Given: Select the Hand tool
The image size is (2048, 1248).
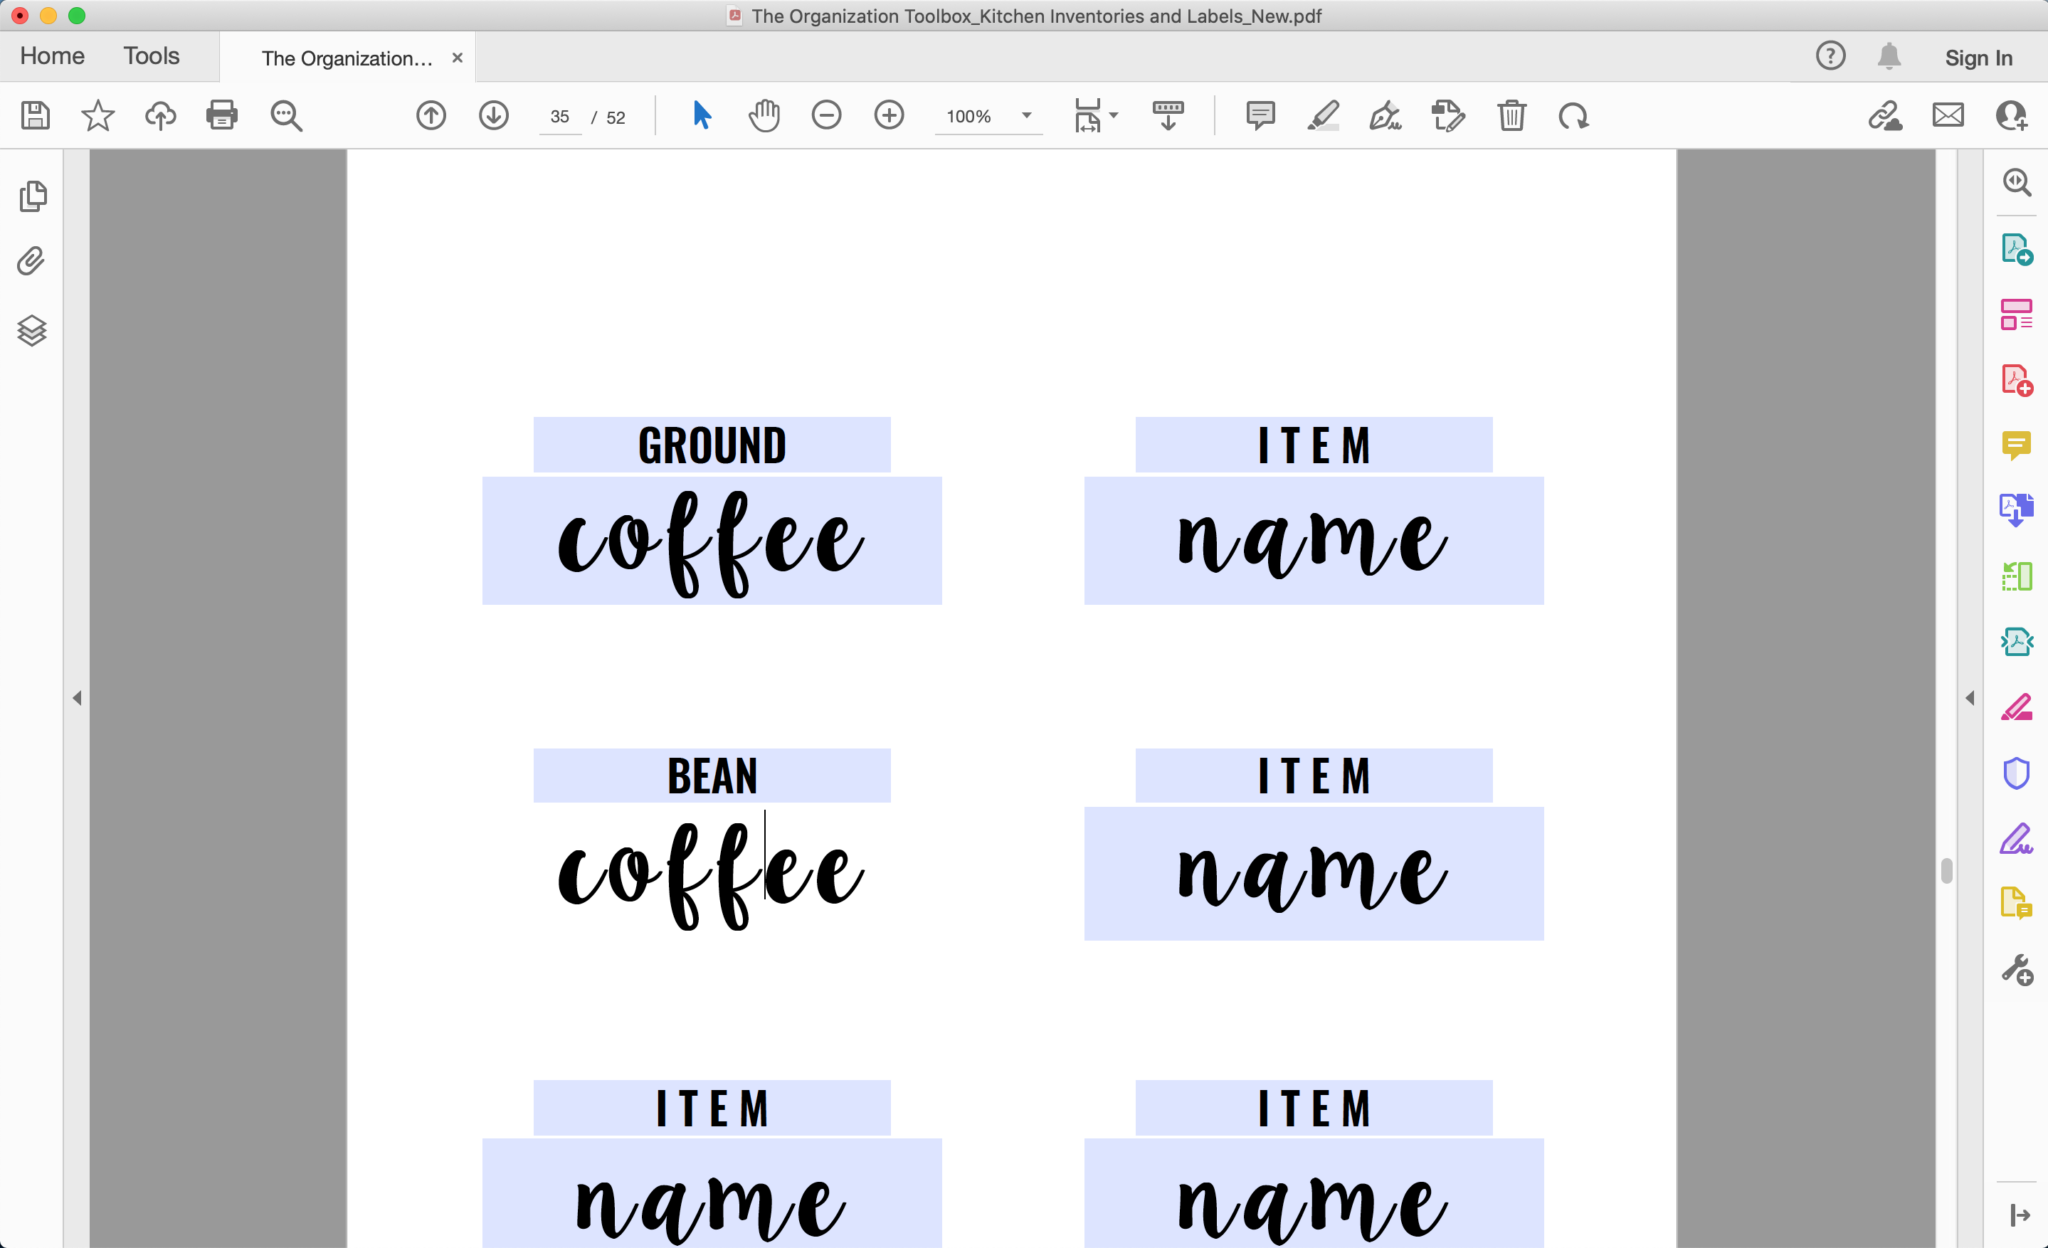Looking at the screenshot, I should 763,116.
